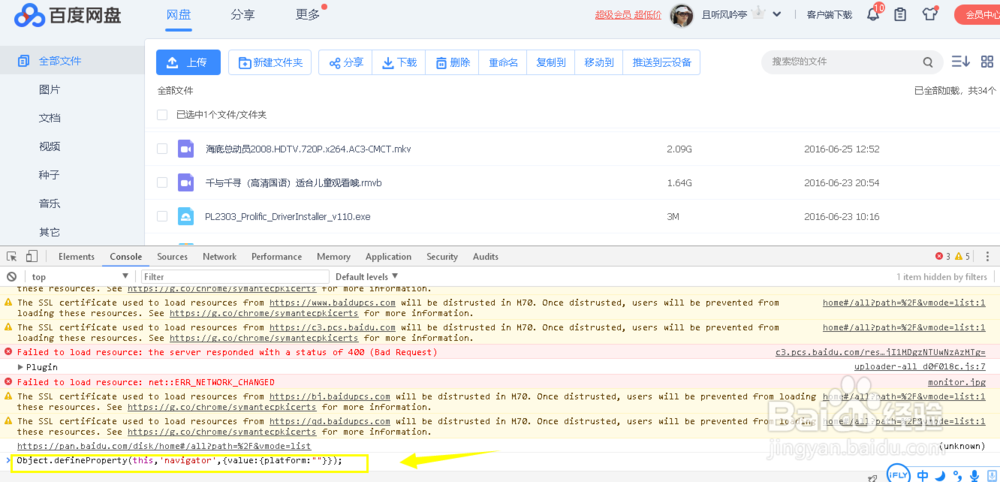1000x482 pixels.
Task: Open the user account dropdown arrow
Action: tap(776, 14)
